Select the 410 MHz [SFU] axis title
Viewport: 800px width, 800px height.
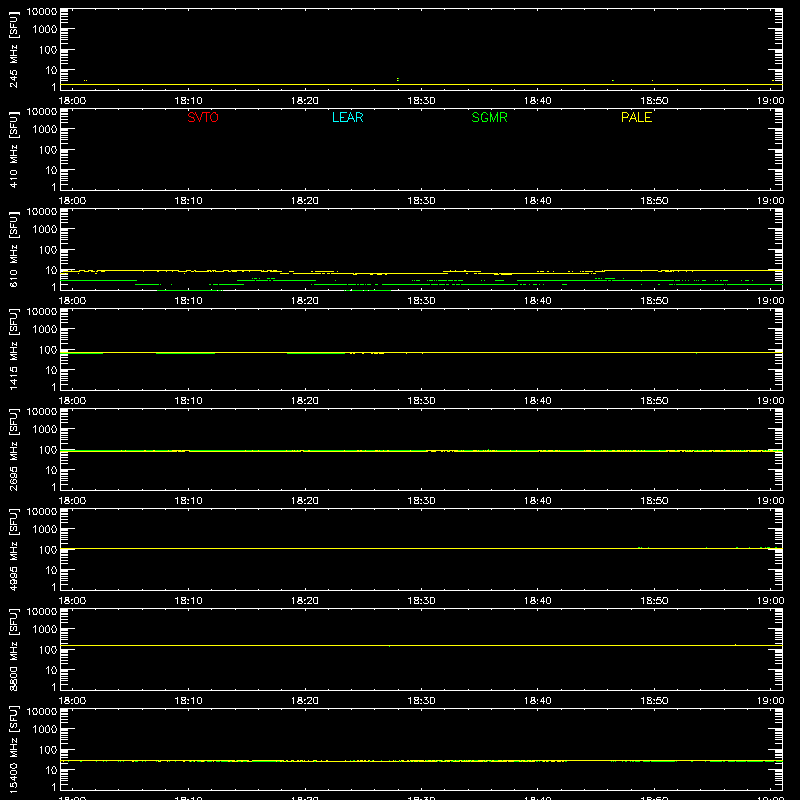tap(13, 149)
